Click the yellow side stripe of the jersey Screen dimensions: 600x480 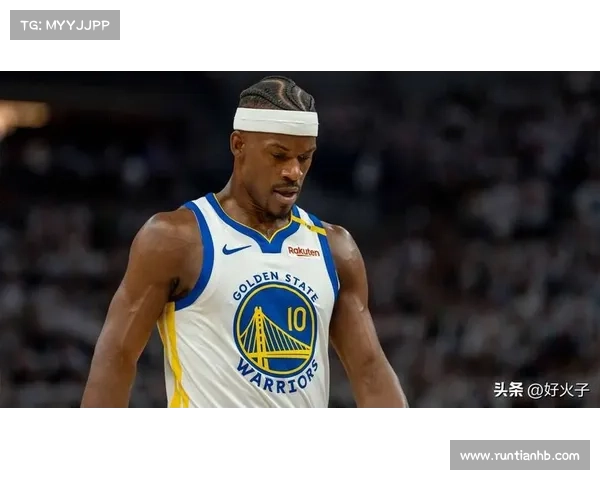click(x=173, y=360)
